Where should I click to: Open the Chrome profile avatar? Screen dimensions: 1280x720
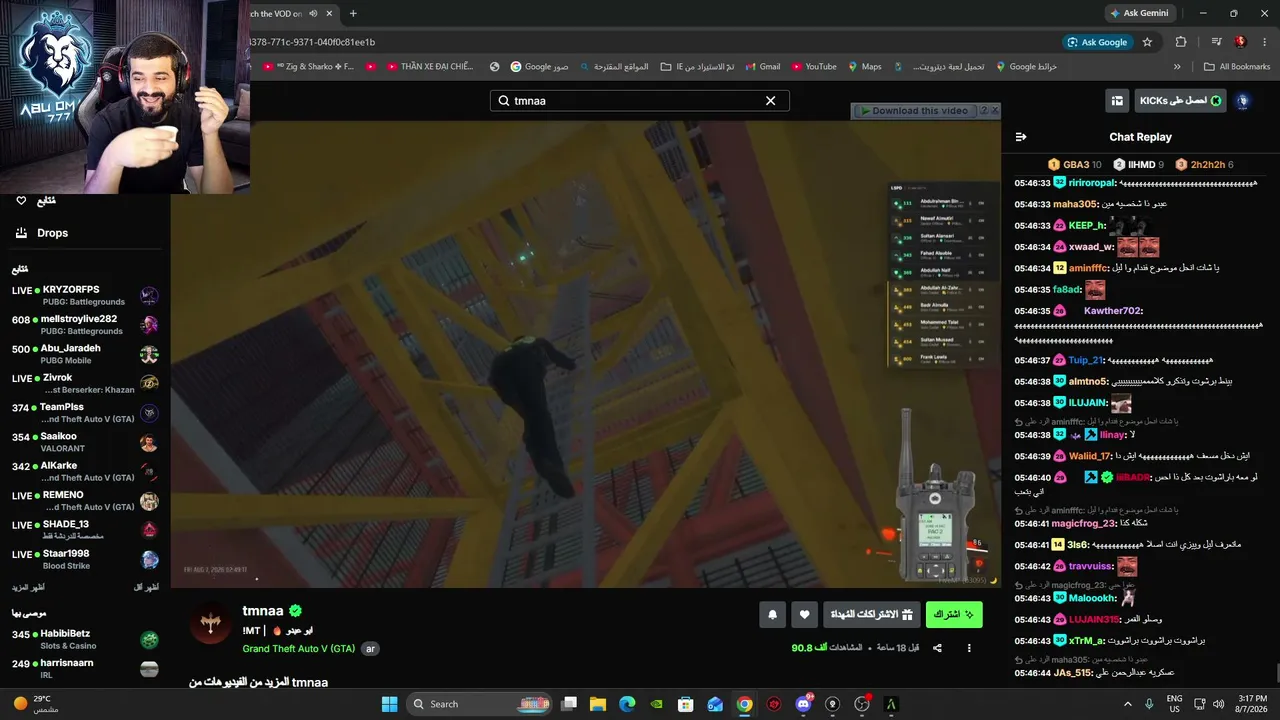pyautogui.click(x=1240, y=42)
